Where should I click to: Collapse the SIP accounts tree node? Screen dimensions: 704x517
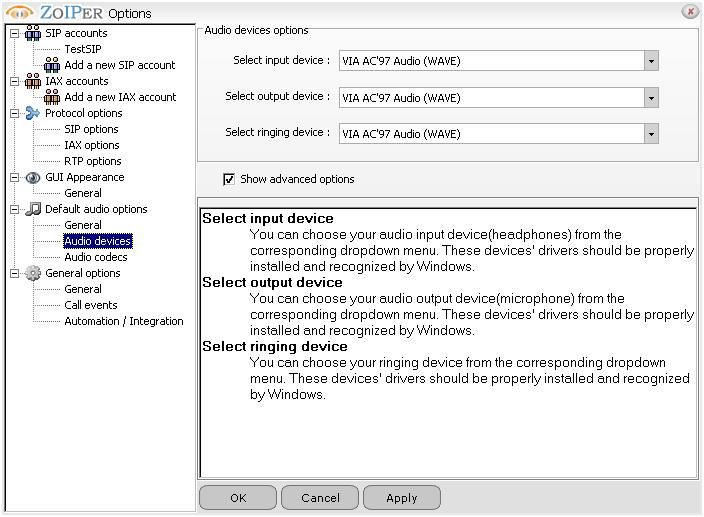point(14,33)
